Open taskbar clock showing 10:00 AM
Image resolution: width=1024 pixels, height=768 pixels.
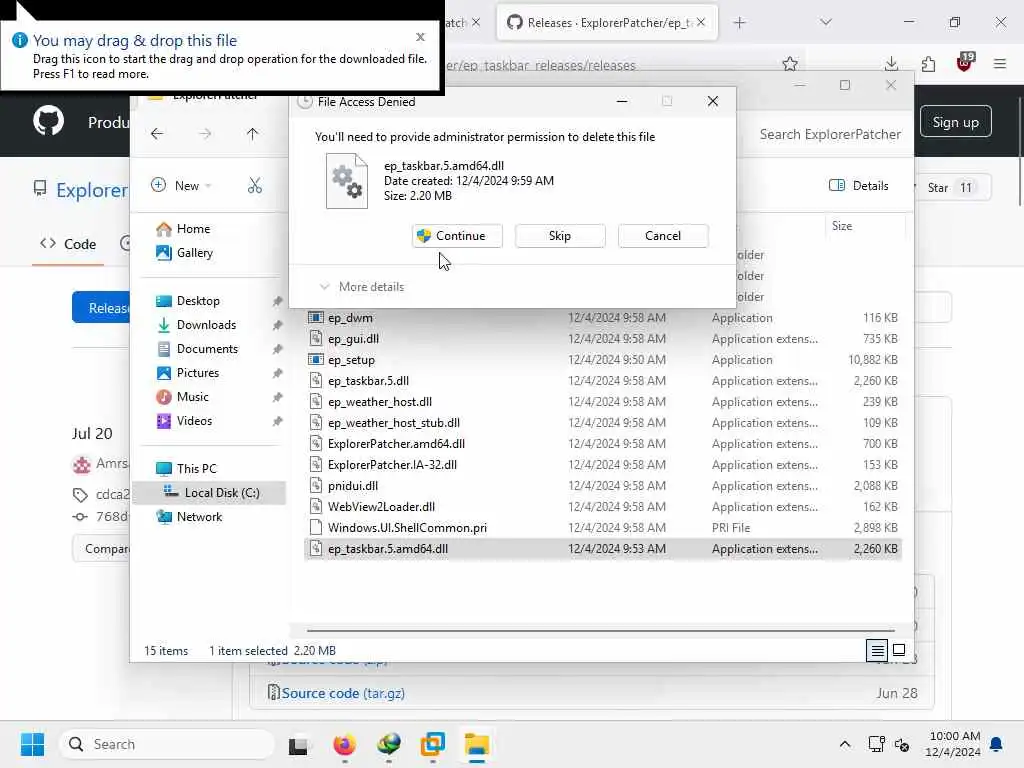(954, 744)
